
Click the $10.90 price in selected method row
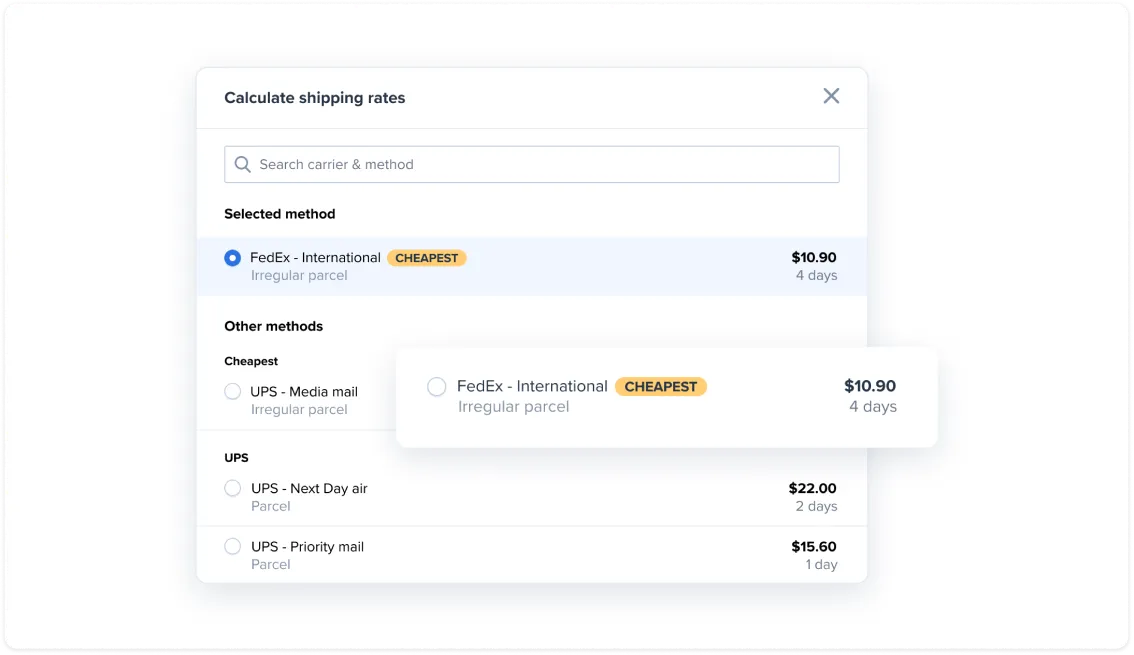point(814,257)
